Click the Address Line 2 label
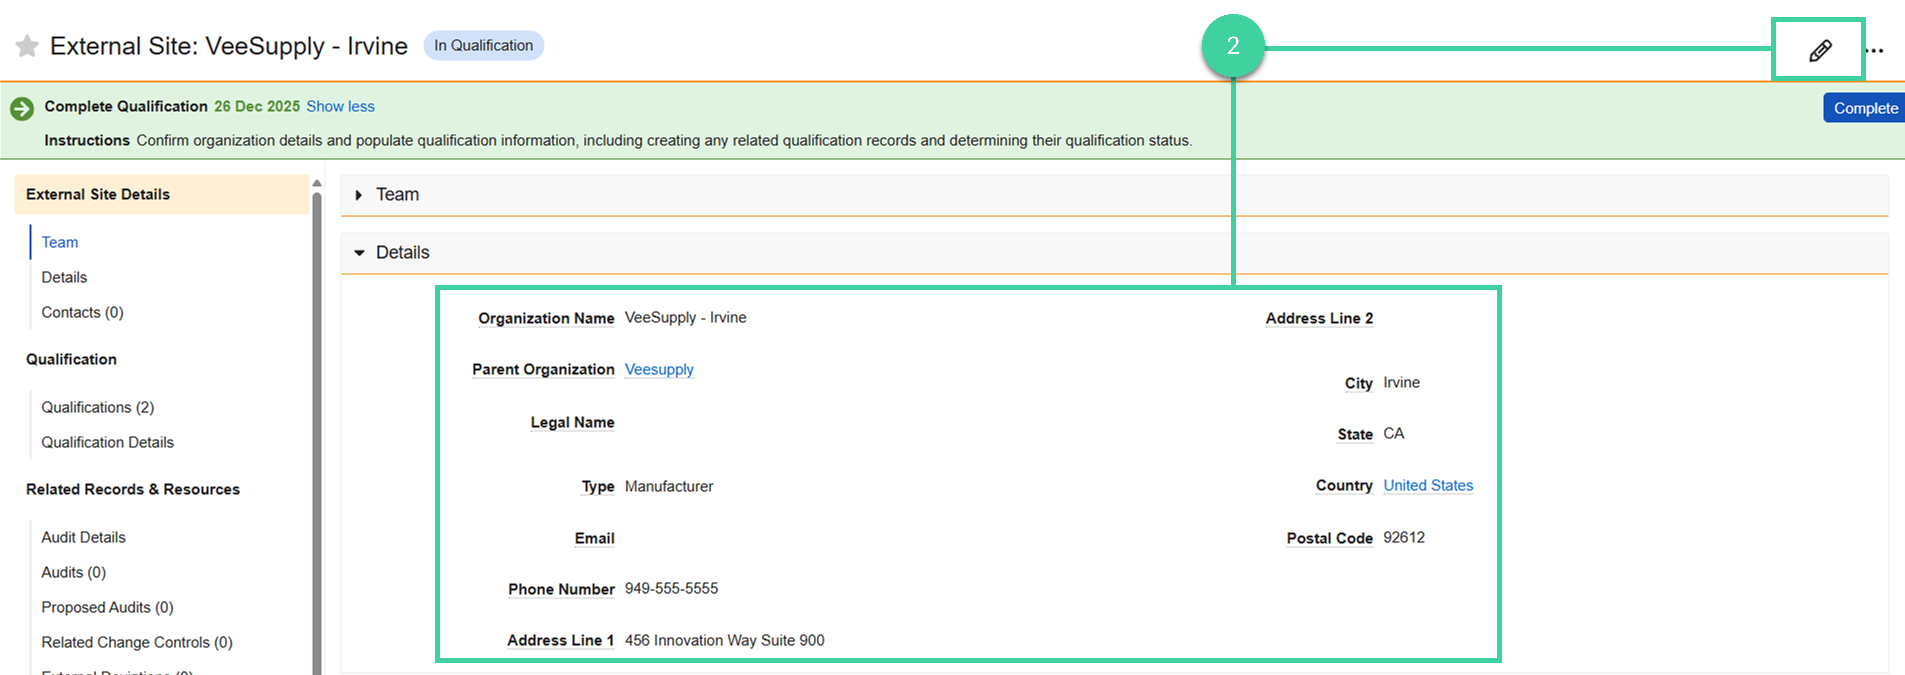Image resolution: width=1905 pixels, height=675 pixels. coord(1319,318)
